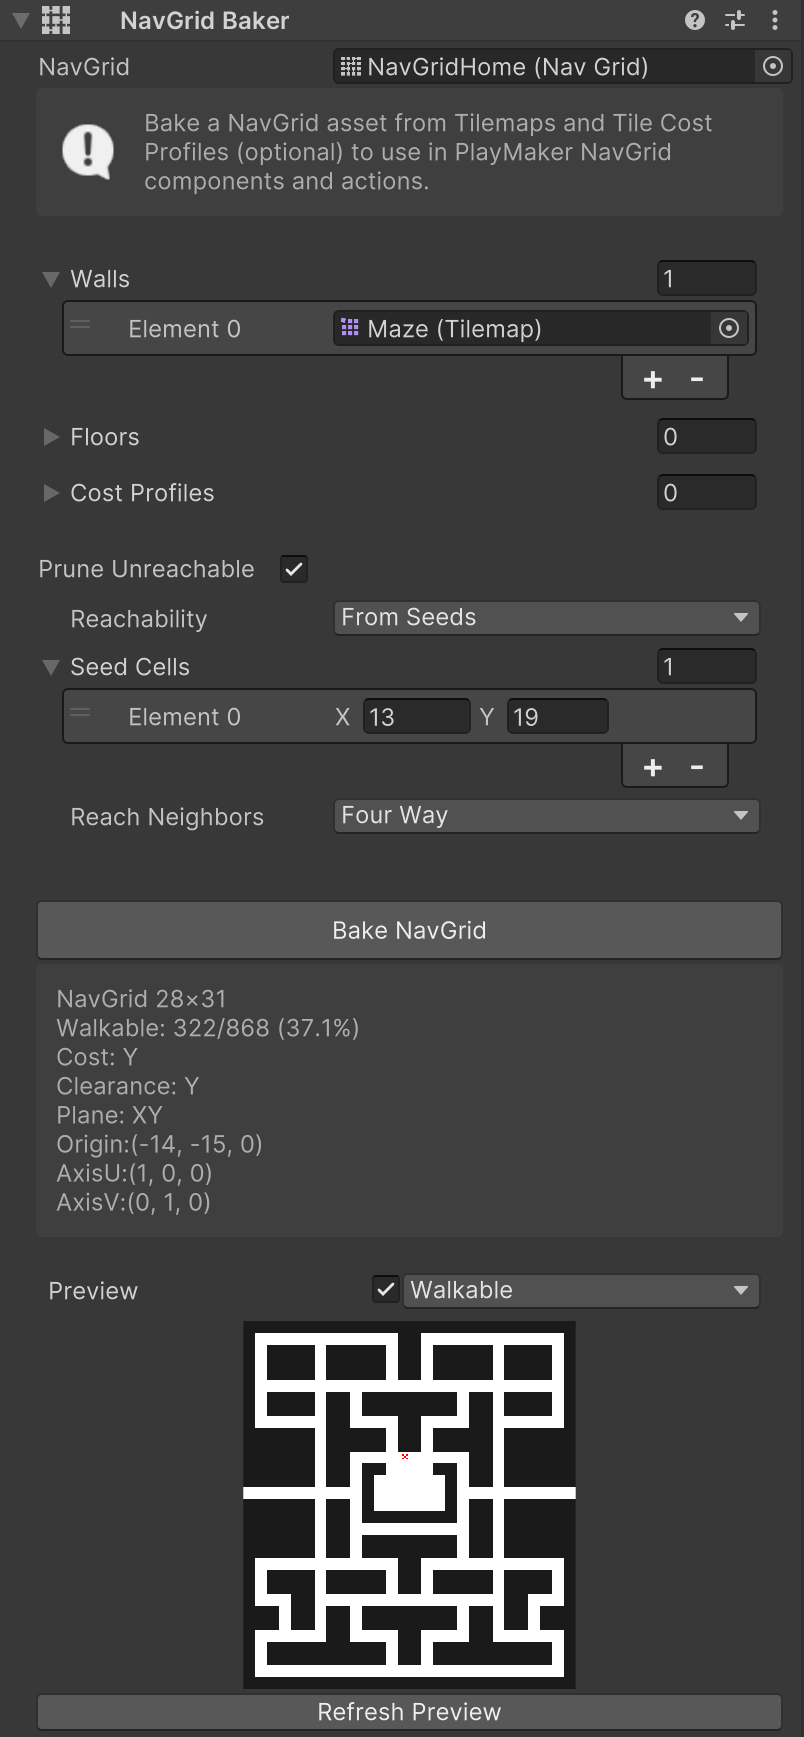Viewport: 804px width, 1737px height.
Task: Click the Prune Unreachable label
Action: pyautogui.click(x=146, y=569)
